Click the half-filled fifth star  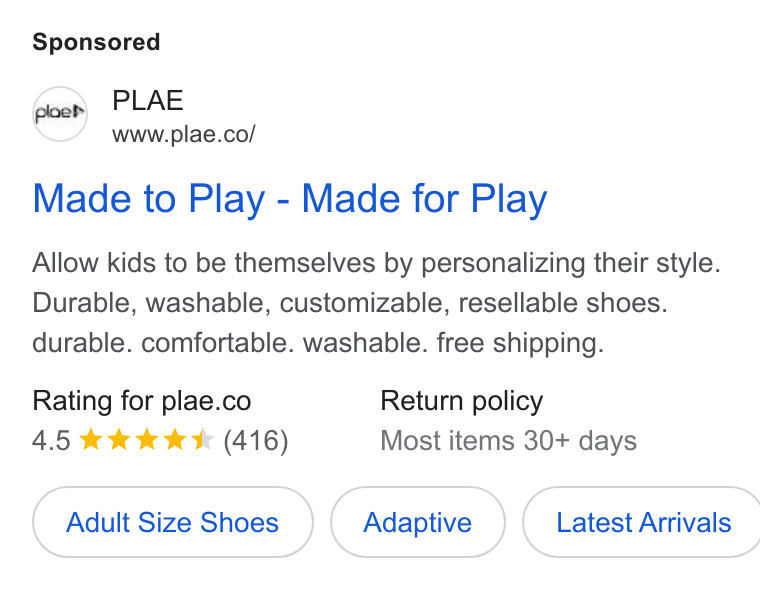tap(202, 440)
